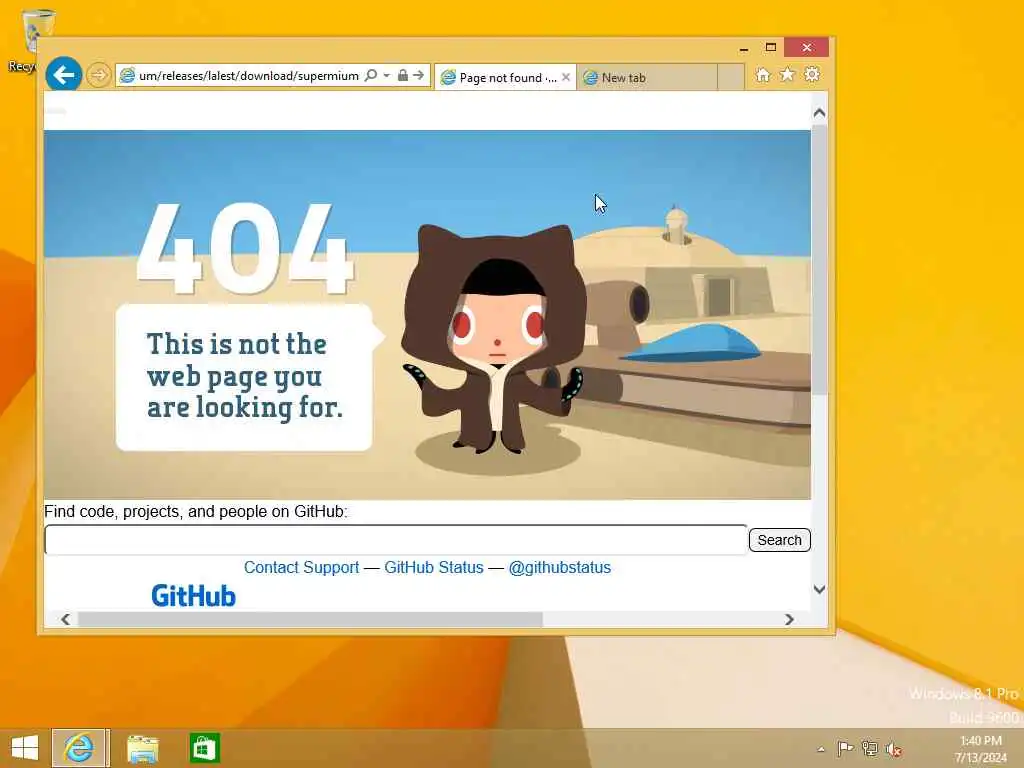Close the Internet Explorer window
This screenshot has height=768, width=1024.
coord(807,47)
